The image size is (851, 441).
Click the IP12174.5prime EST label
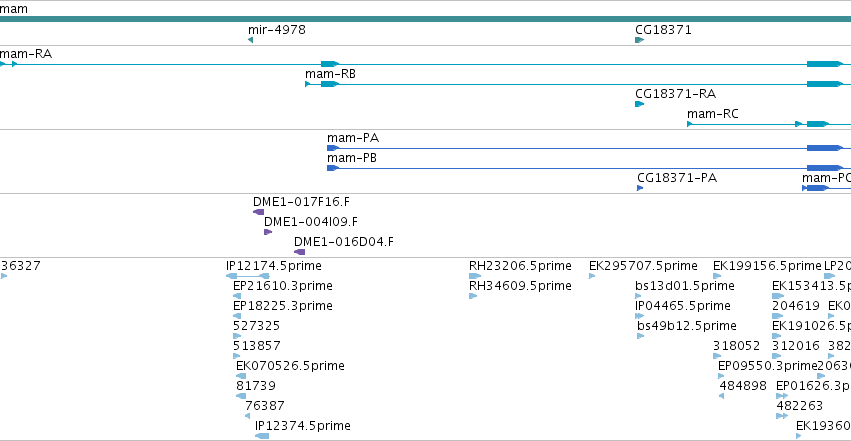click(274, 266)
